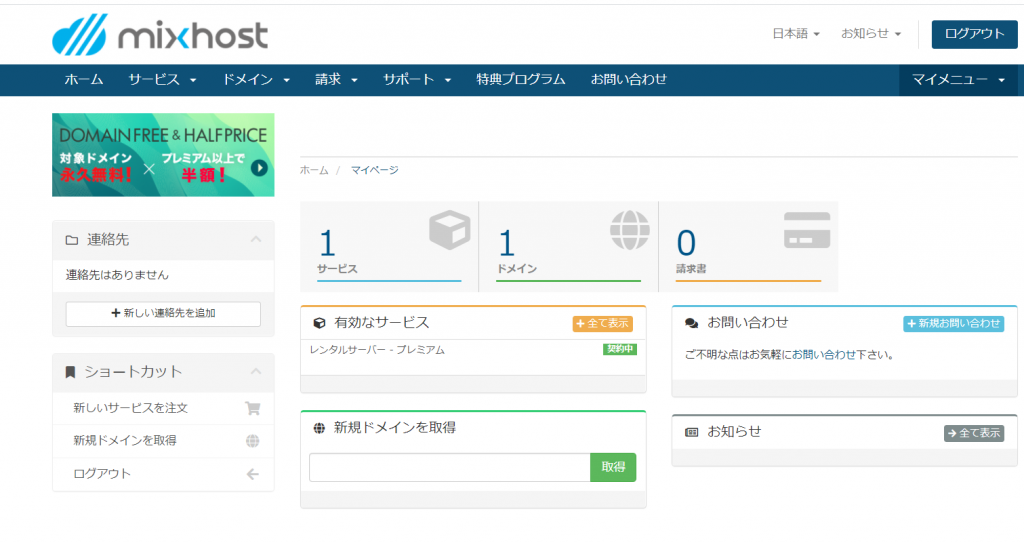The image size is (1024, 543).
Task: Click the green 取得 button
Action: (613, 467)
